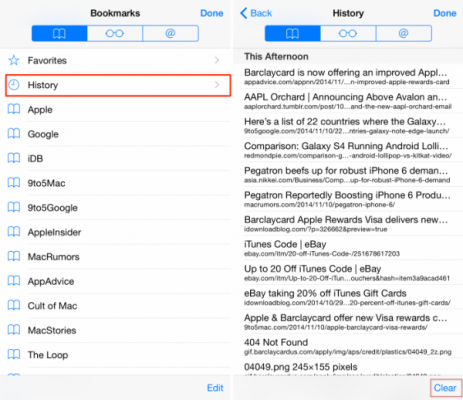Open 'Up to 20 Off iTunes Code | eBay' entry
The image size is (463, 400).
pyautogui.click(x=348, y=273)
